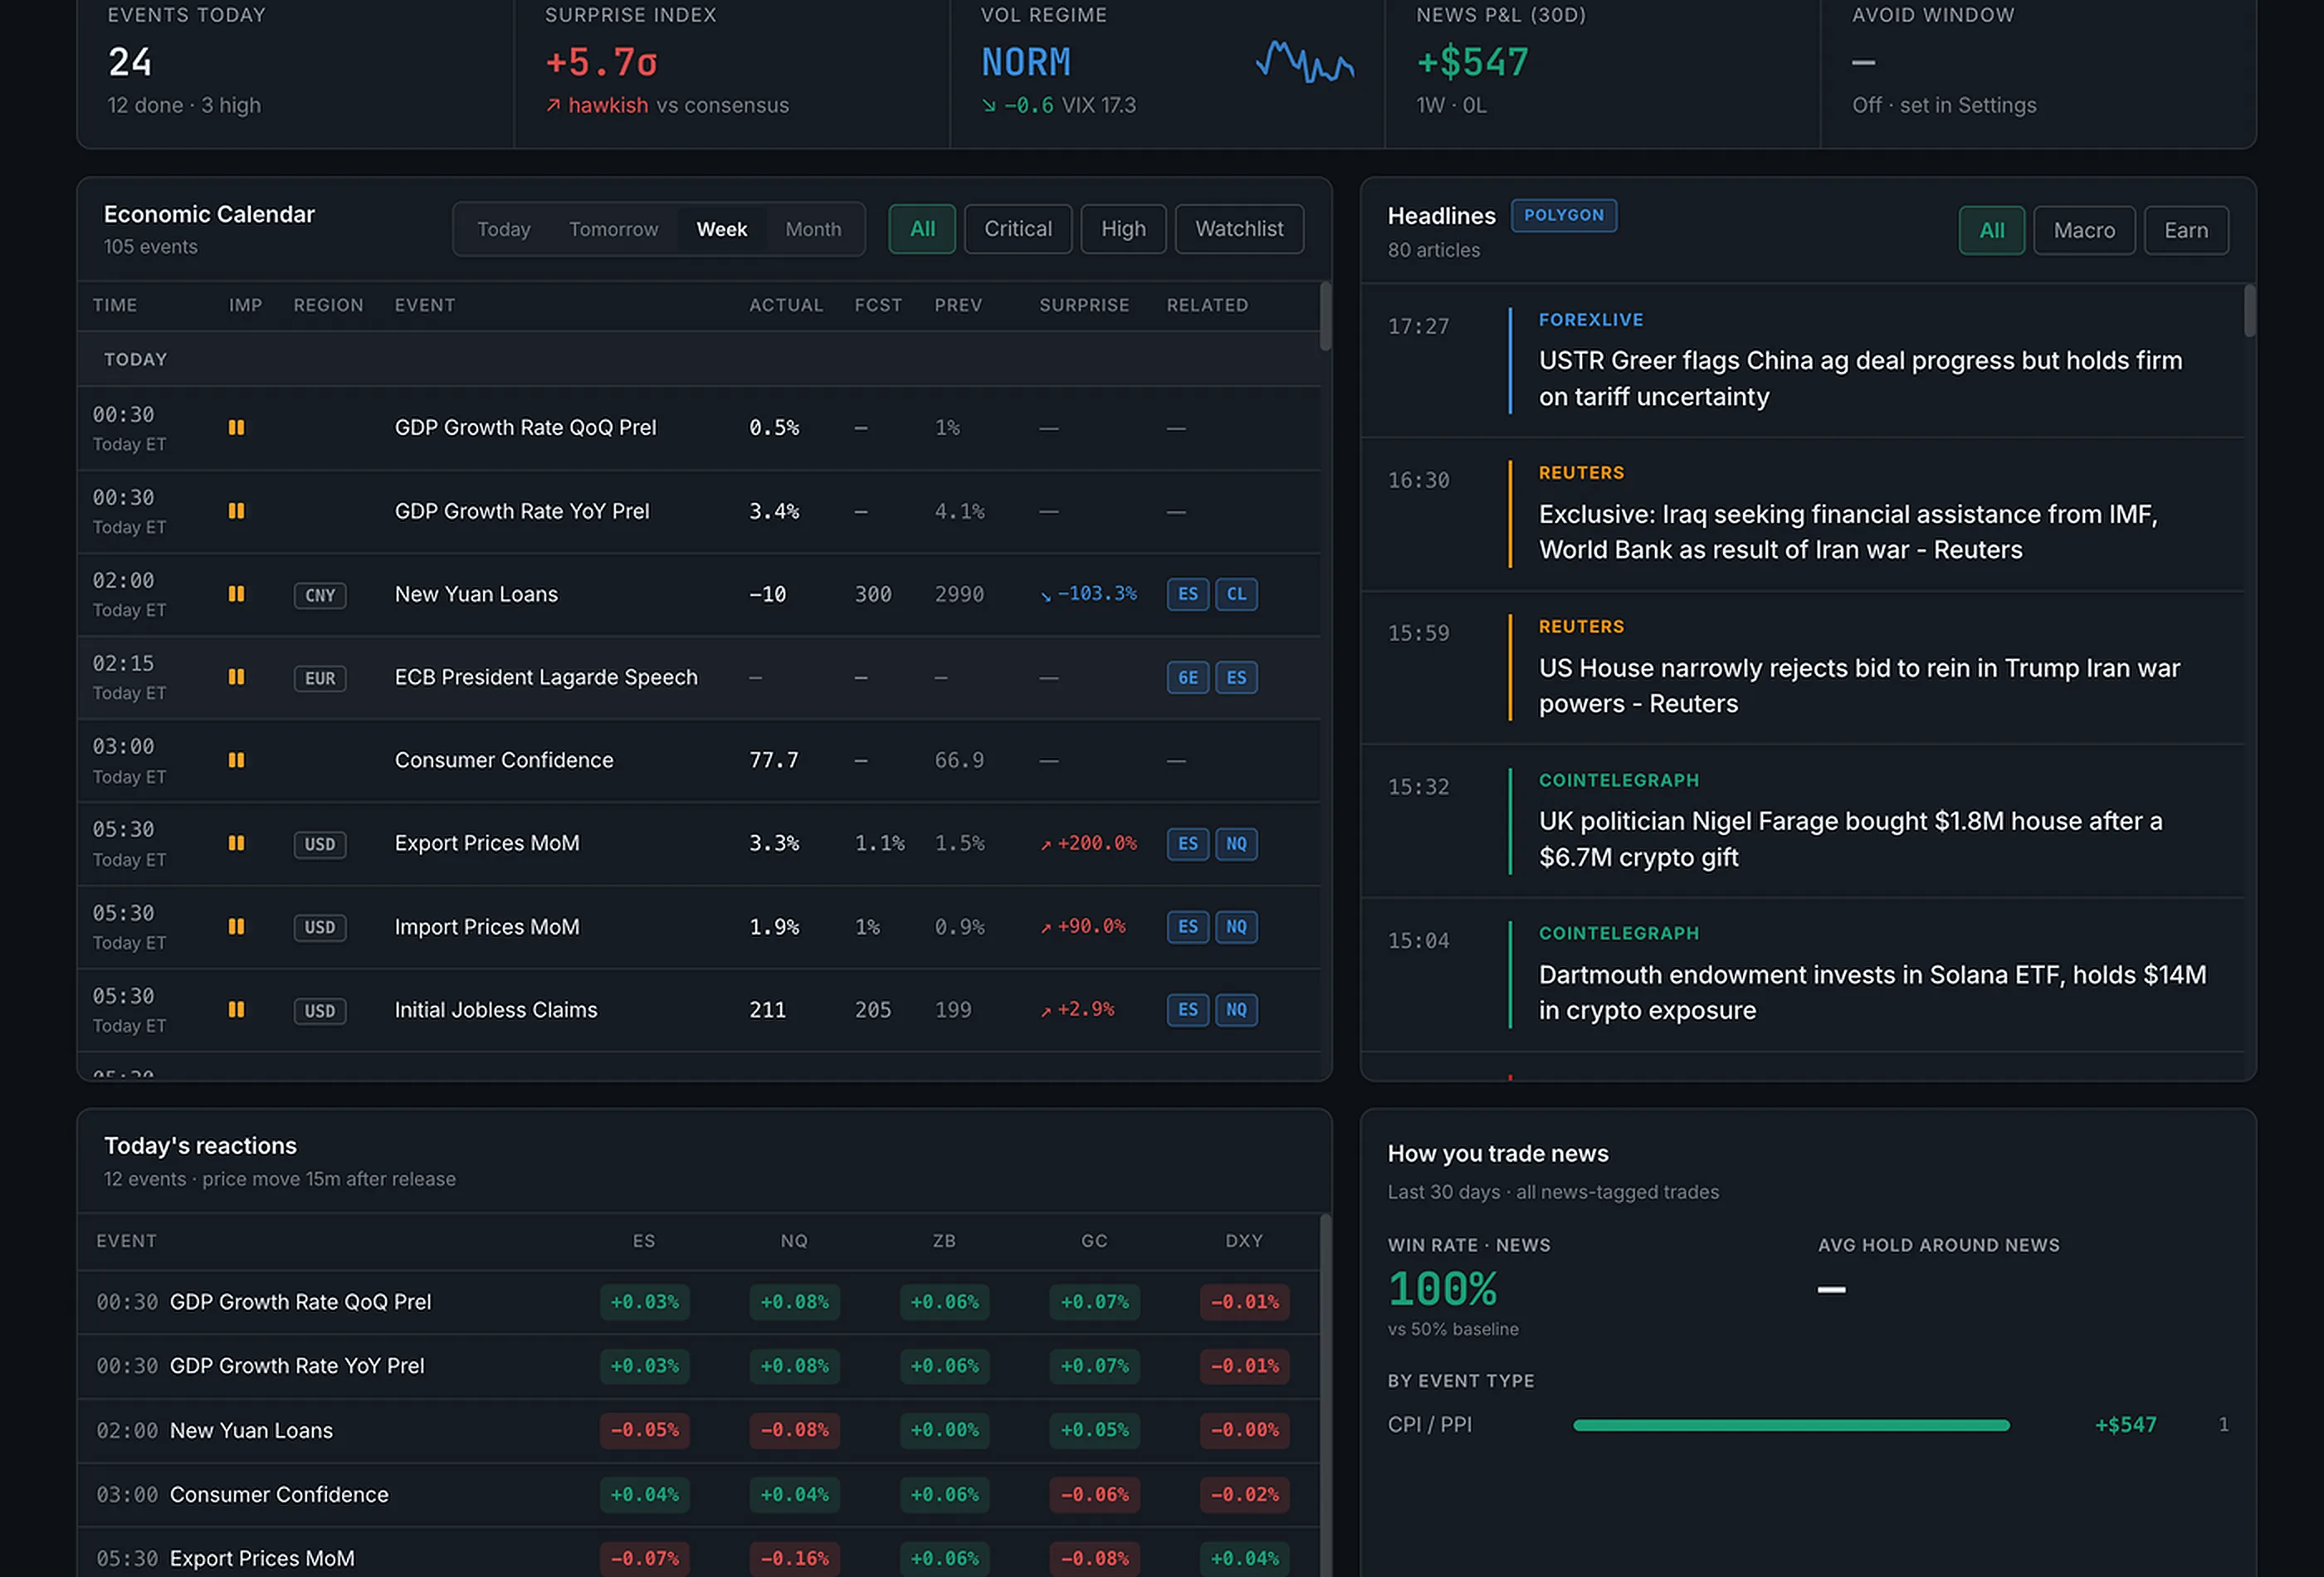Click GC -0.06% cell for Consumer Confidence
The image size is (2324, 1577).
click(1094, 1494)
